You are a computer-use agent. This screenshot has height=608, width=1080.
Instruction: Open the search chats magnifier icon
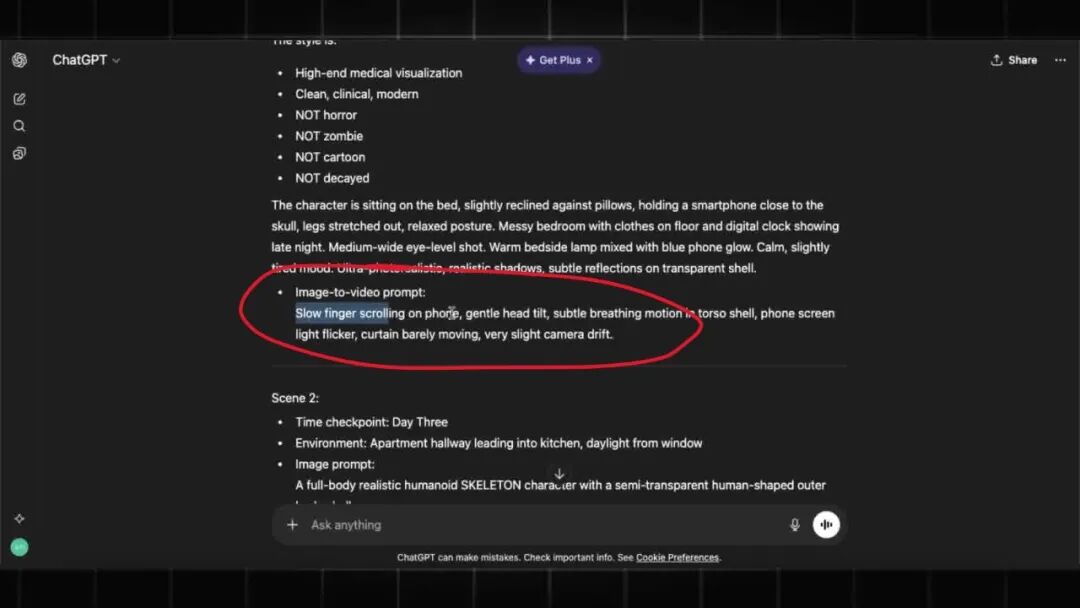[x=19, y=126]
